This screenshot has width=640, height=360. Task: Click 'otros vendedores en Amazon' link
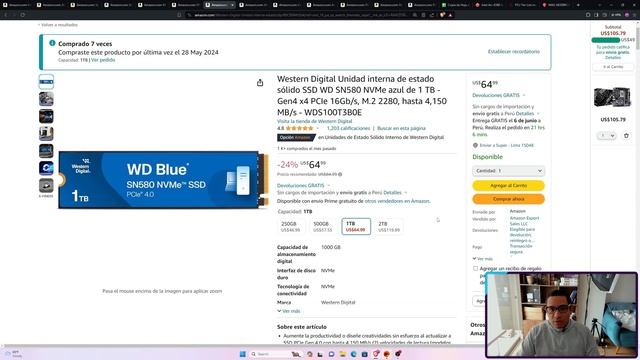[x=397, y=201]
